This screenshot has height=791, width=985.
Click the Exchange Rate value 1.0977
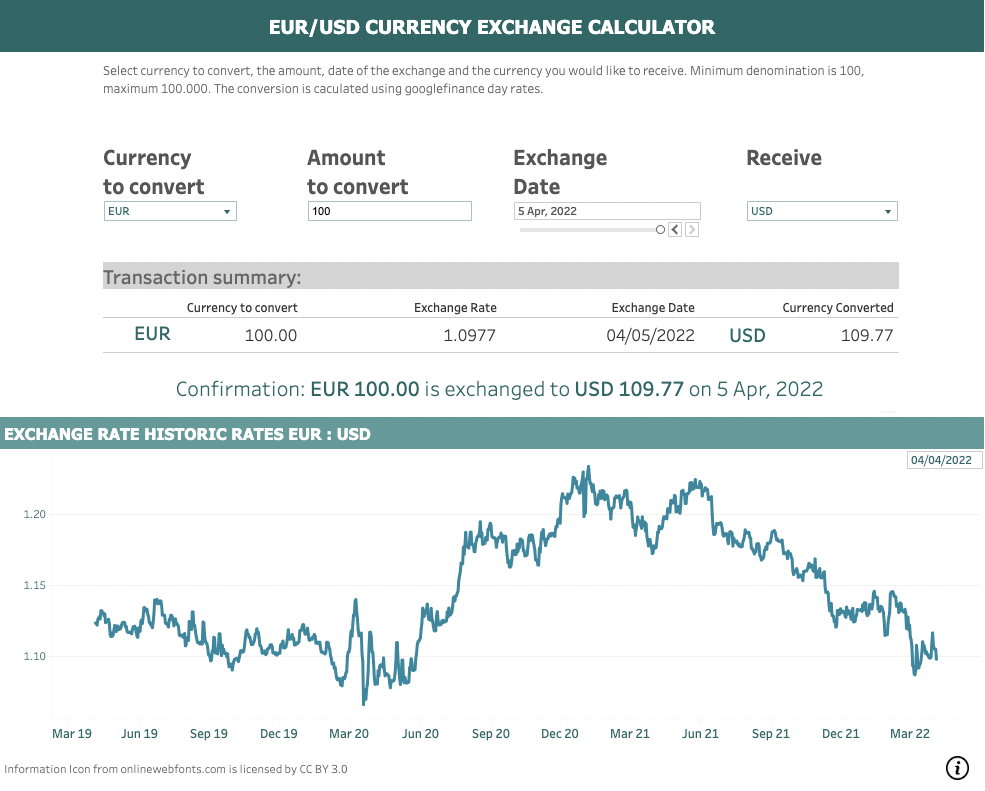[x=469, y=336]
